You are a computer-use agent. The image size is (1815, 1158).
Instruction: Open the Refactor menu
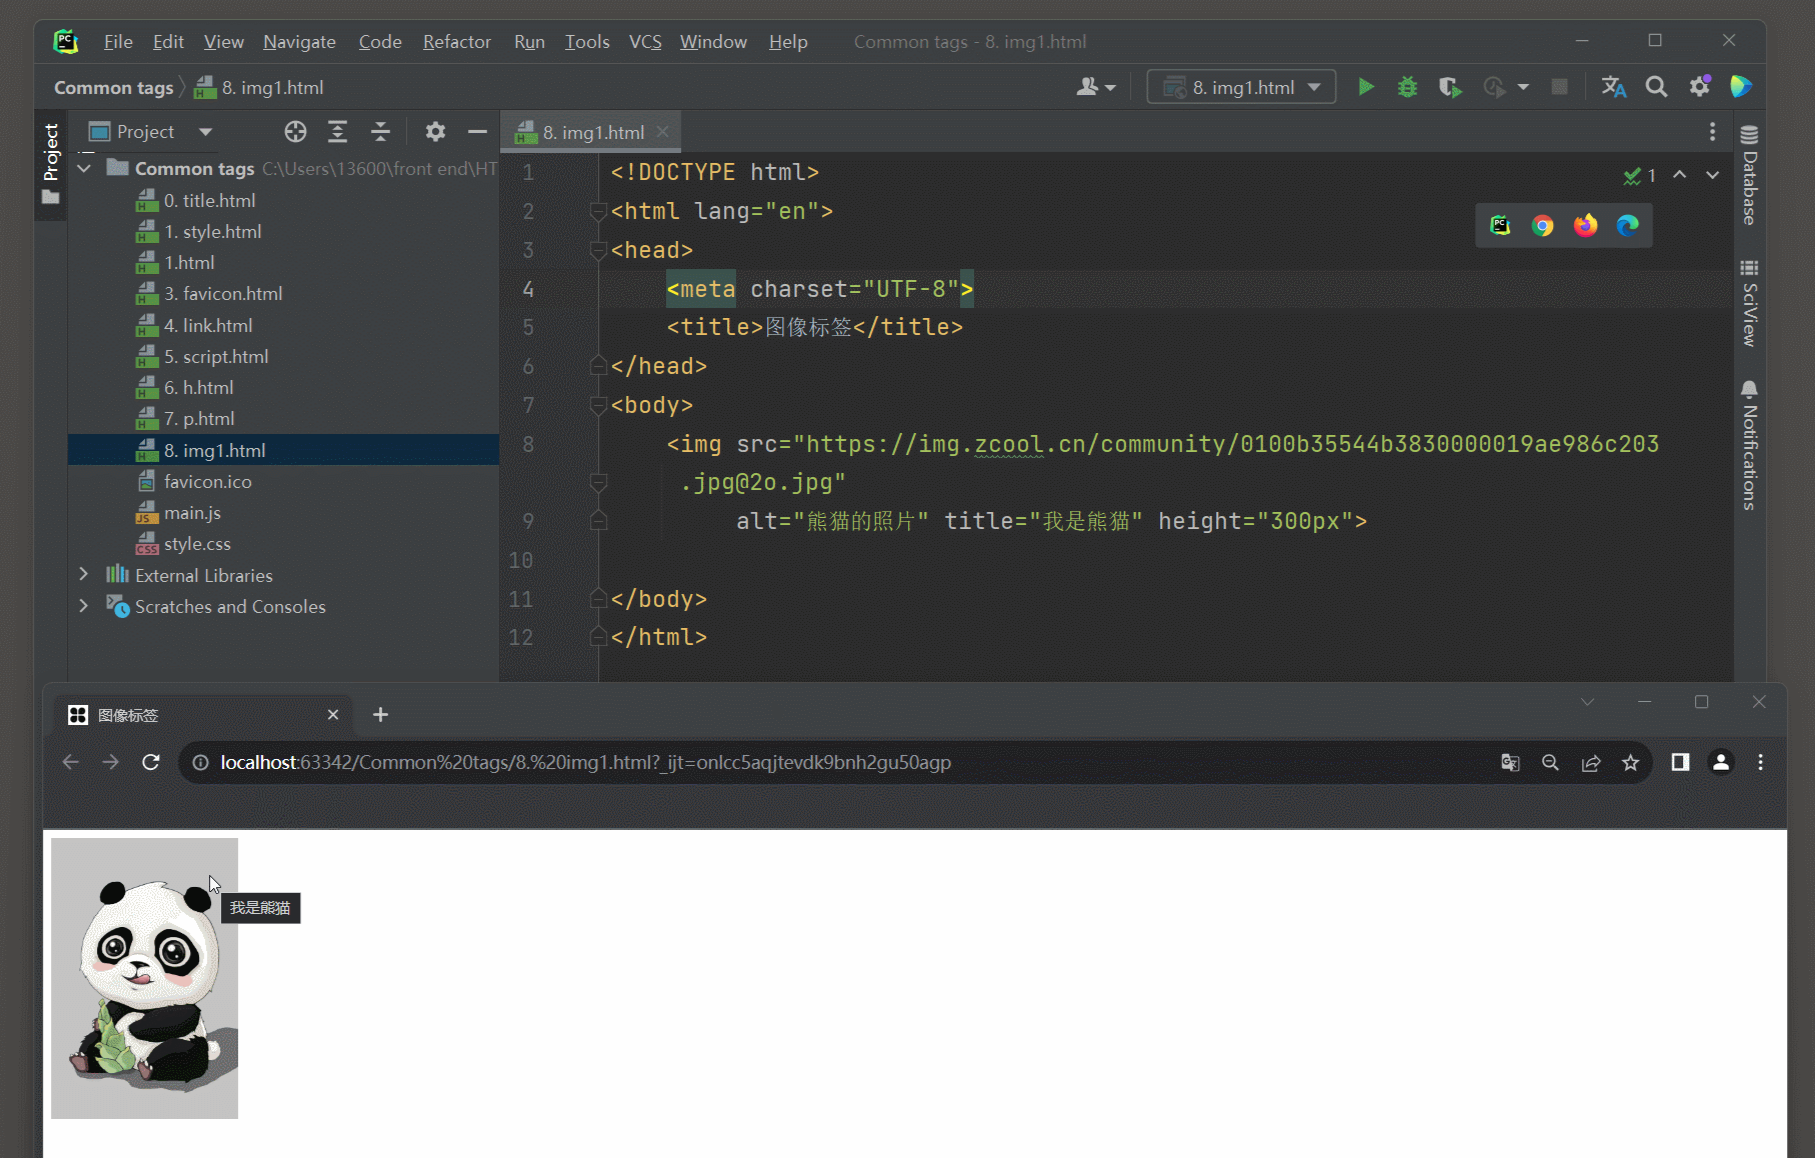tap(457, 41)
